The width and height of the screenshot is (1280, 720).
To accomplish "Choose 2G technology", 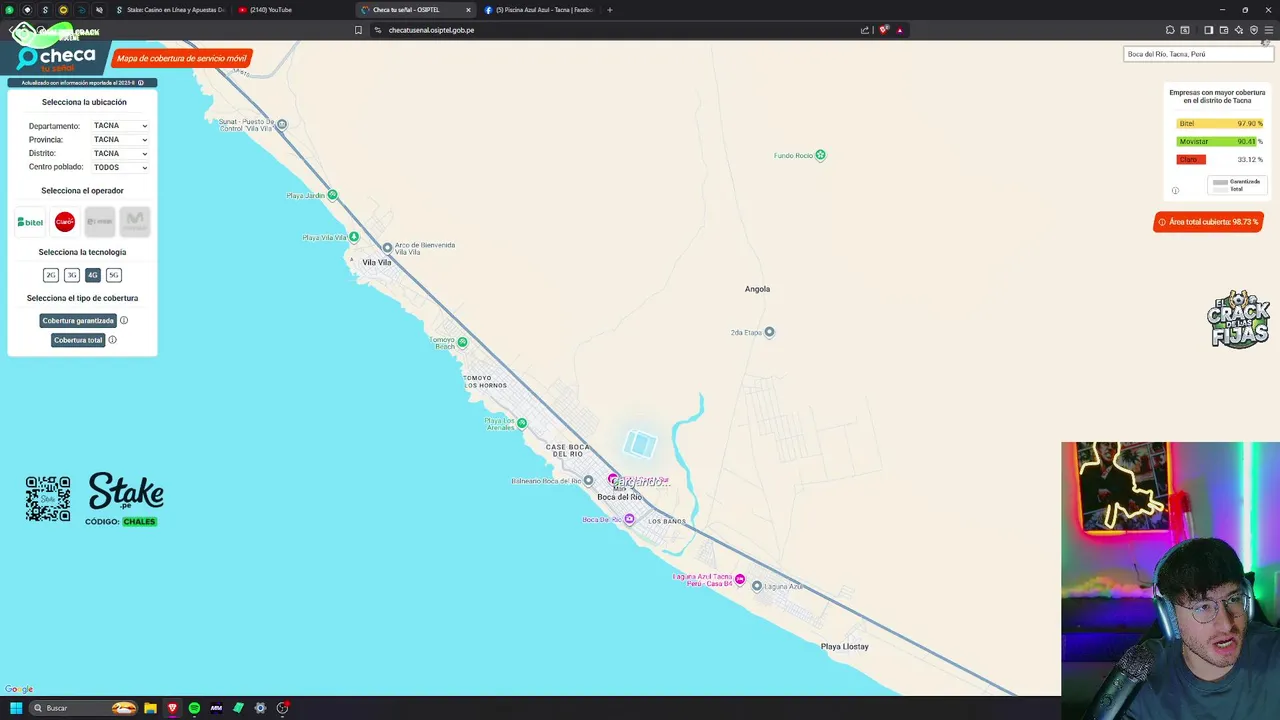I will 51,275.
